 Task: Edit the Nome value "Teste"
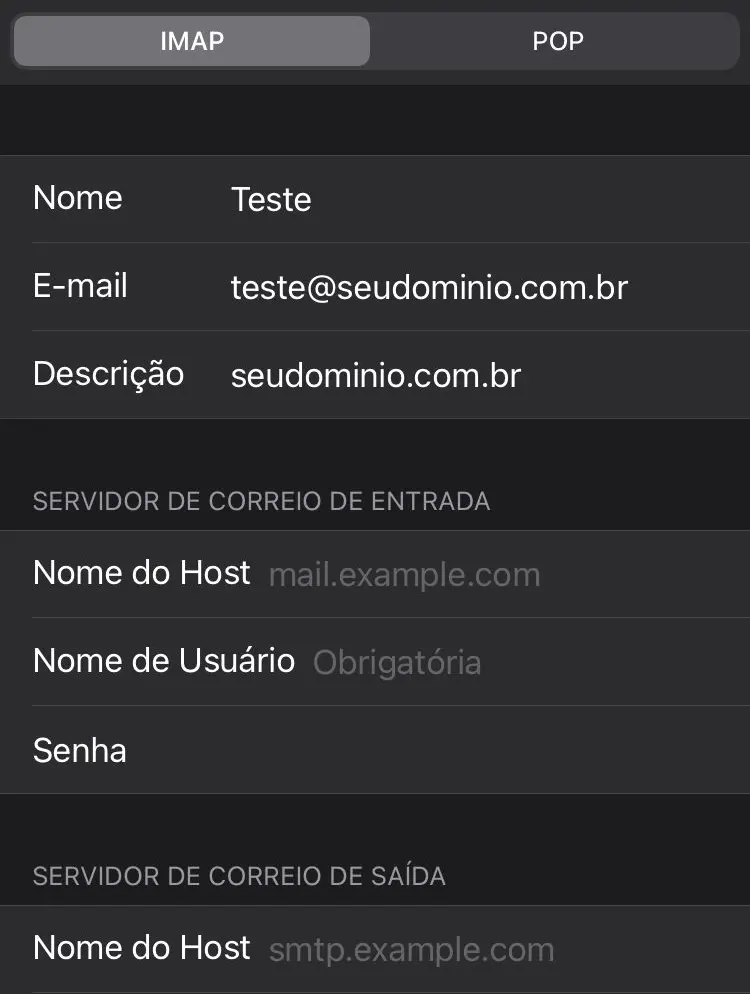coord(271,199)
